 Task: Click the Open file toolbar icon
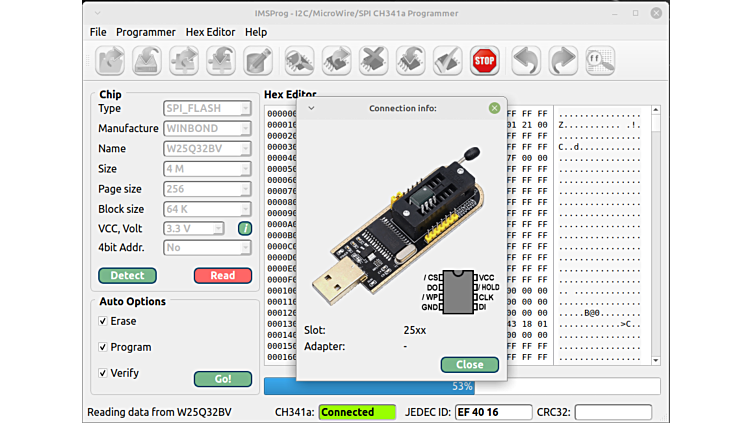coord(109,60)
